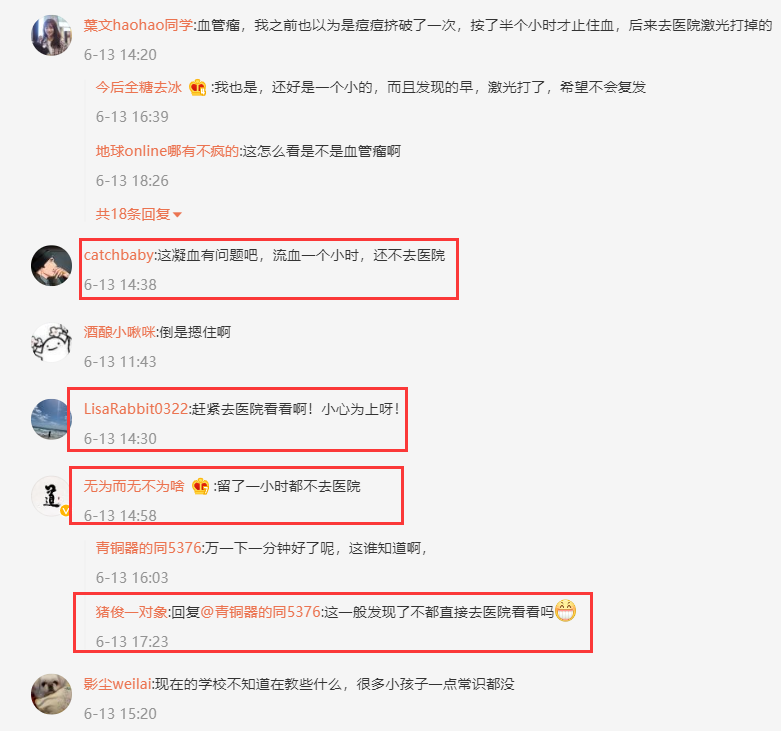The height and width of the screenshot is (731, 781).
Task: Open 影尘weilai's dog avatar
Action: click(x=51, y=694)
